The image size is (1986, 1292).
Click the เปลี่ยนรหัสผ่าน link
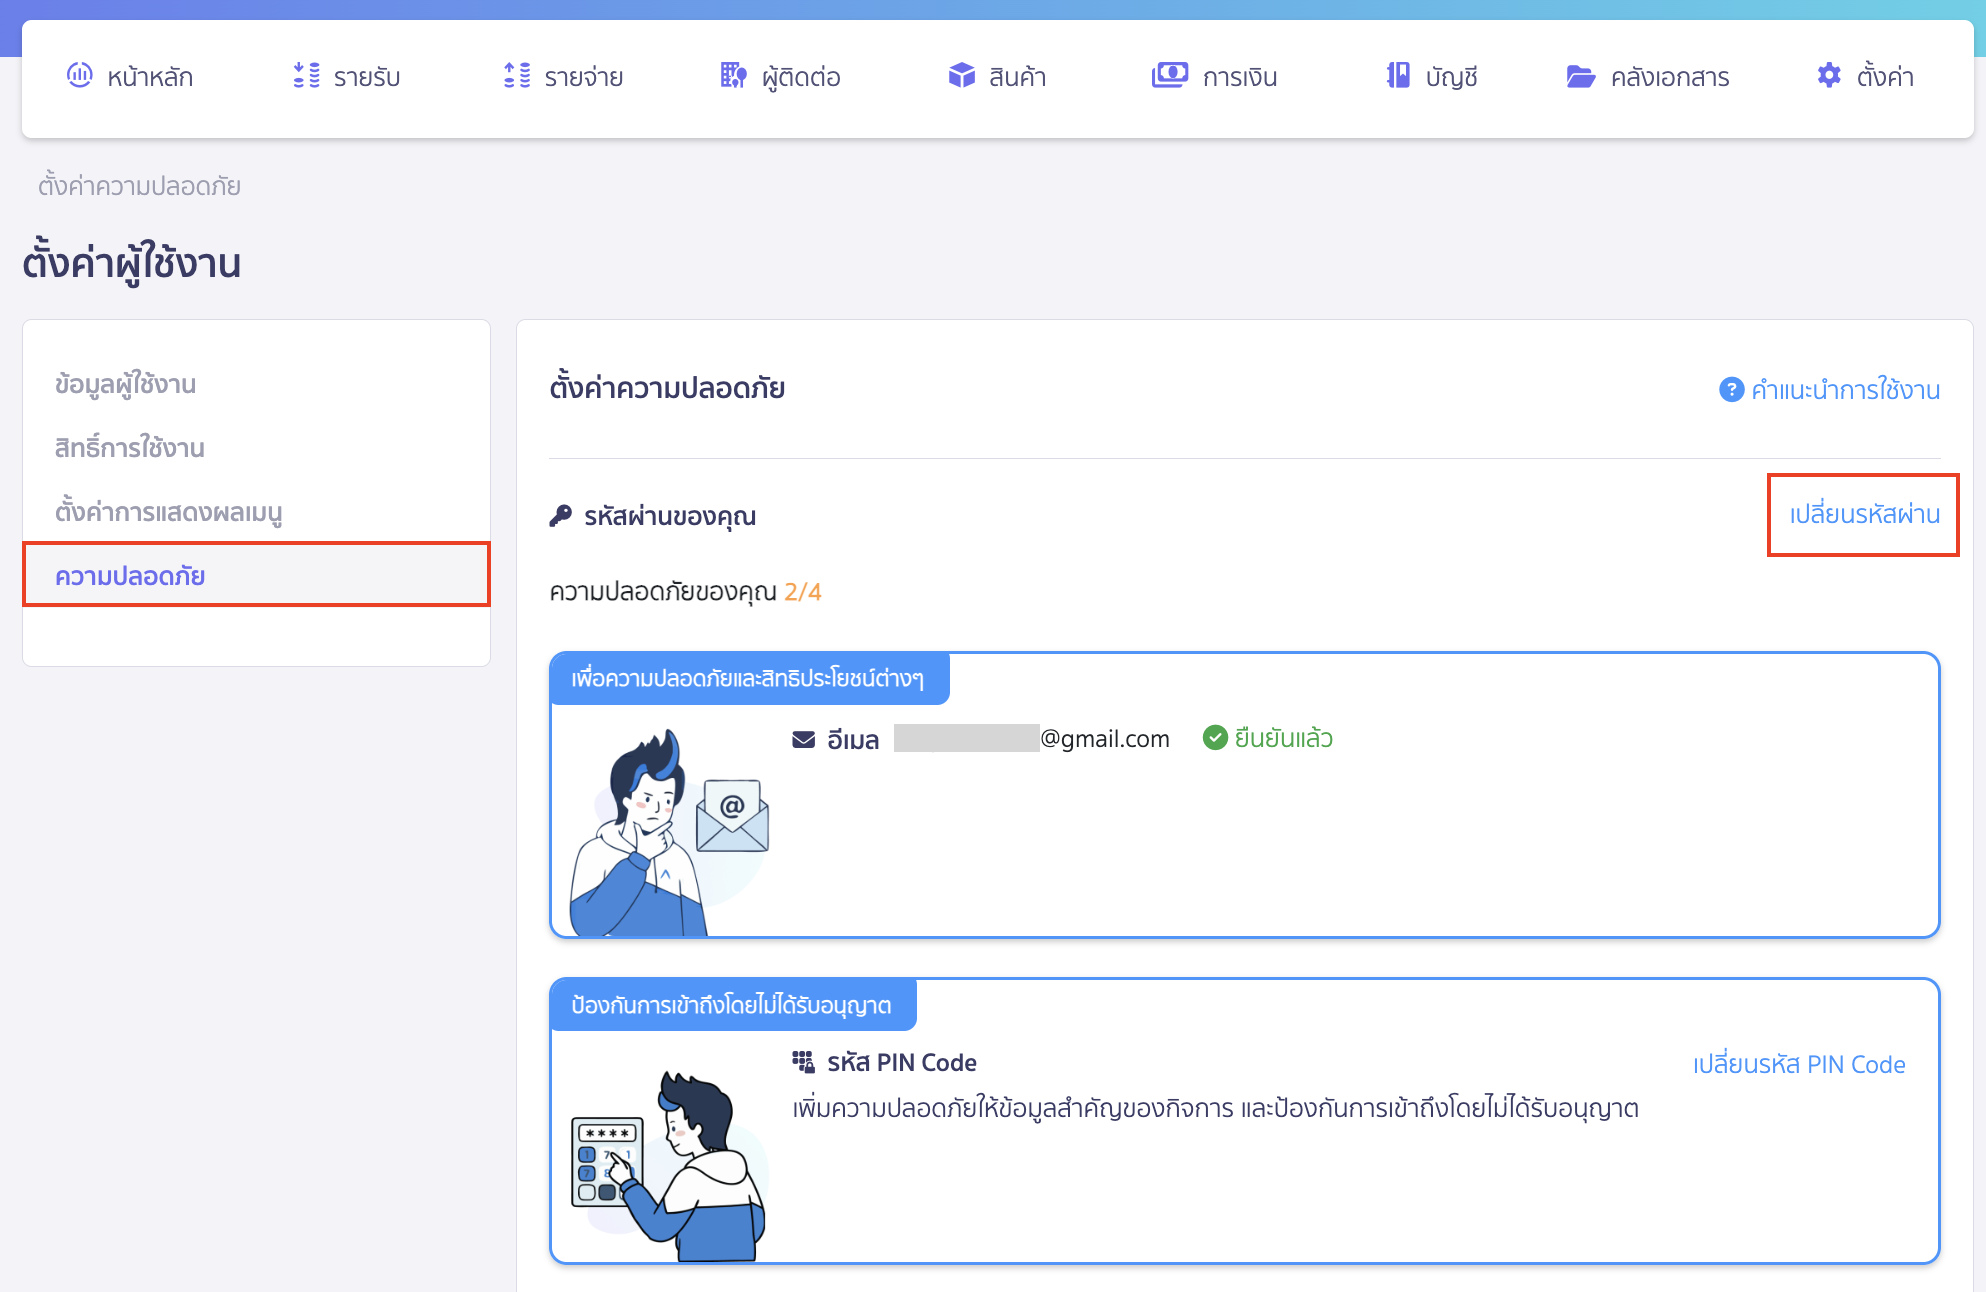1863,514
